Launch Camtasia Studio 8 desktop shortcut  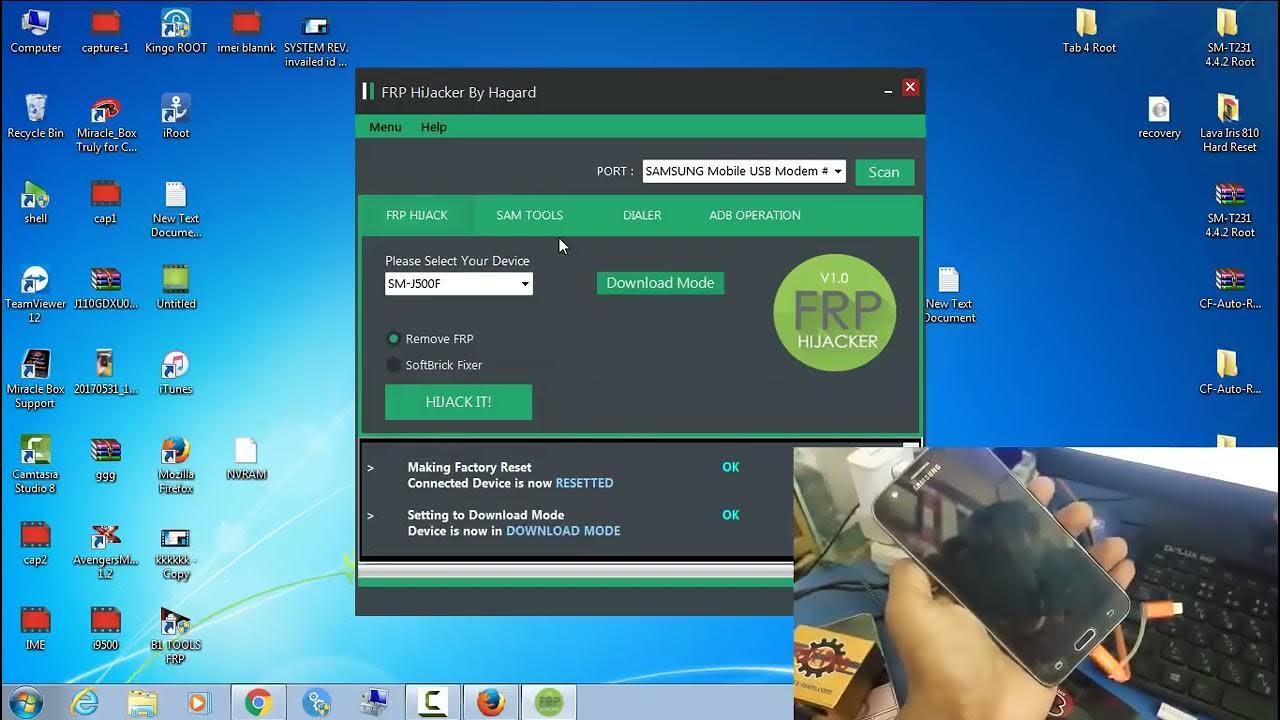pos(35,465)
